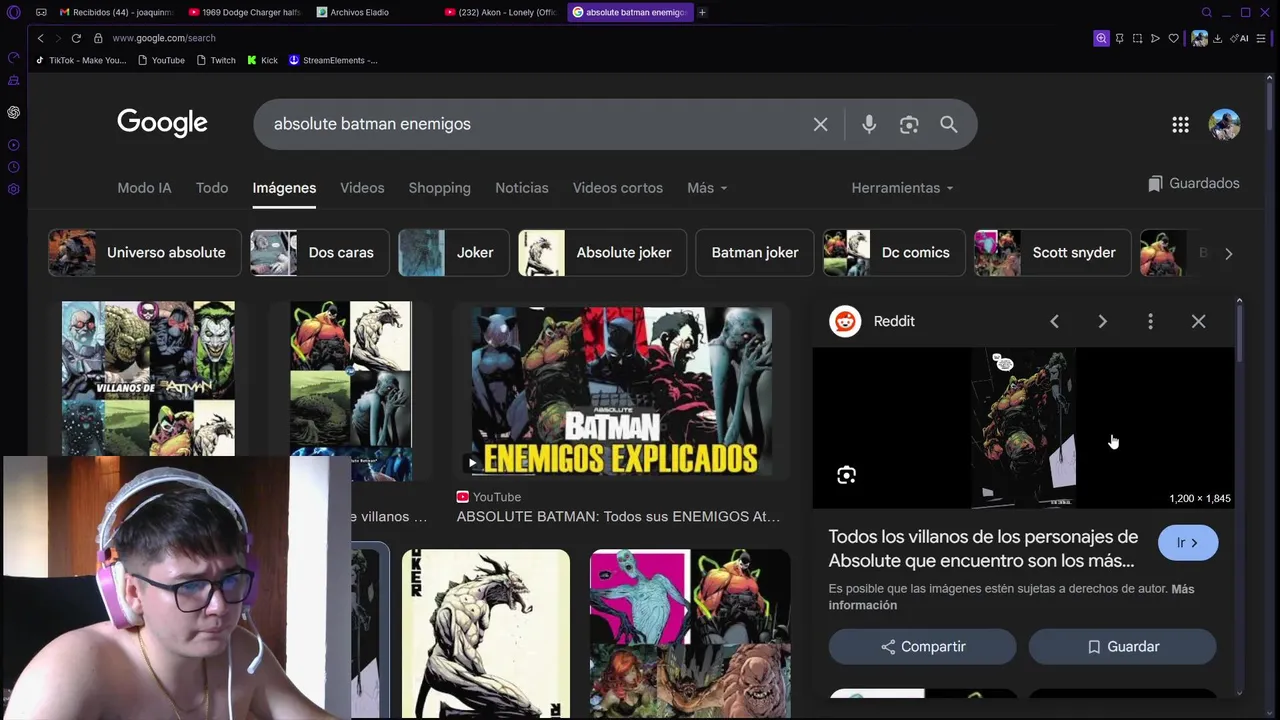Filter by Universo absolute chip
Image resolution: width=1280 pixels, height=720 pixels.
click(145, 253)
